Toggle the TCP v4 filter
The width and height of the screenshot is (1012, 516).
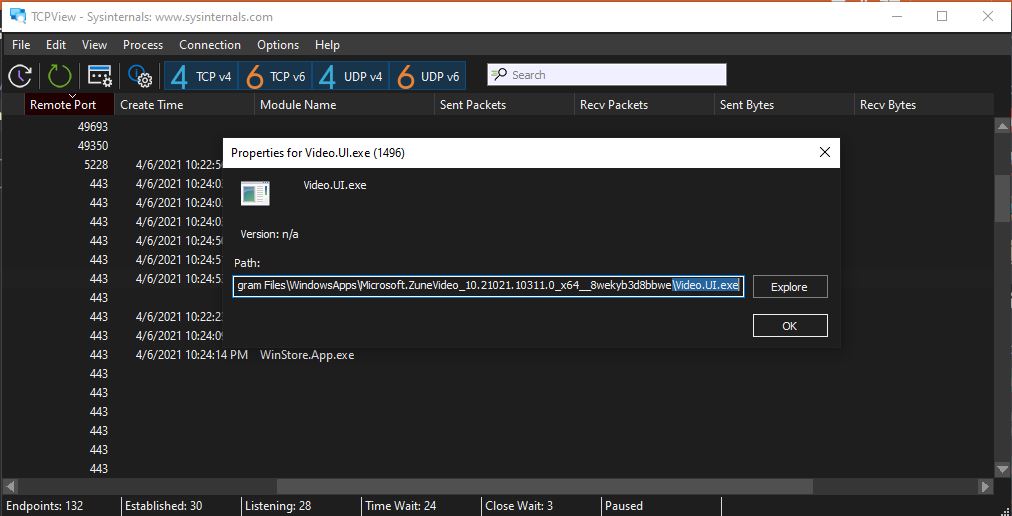coord(201,76)
